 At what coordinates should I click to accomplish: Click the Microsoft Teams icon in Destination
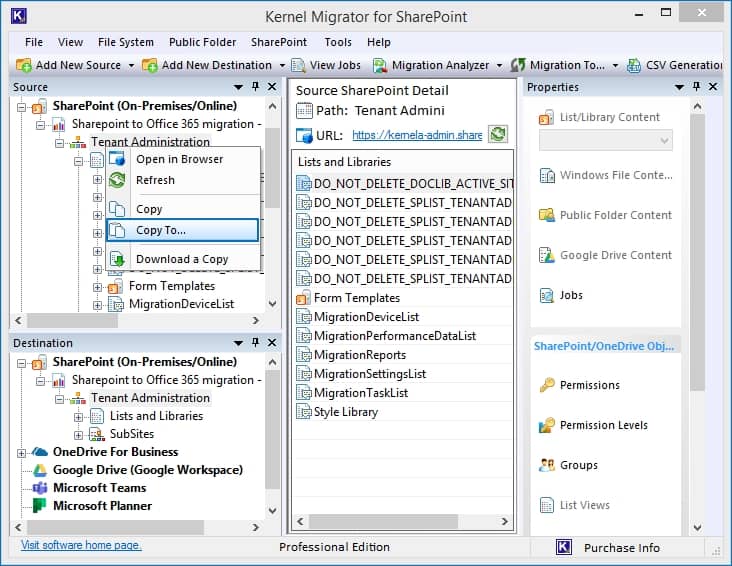pyautogui.click(x=40, y=488)
